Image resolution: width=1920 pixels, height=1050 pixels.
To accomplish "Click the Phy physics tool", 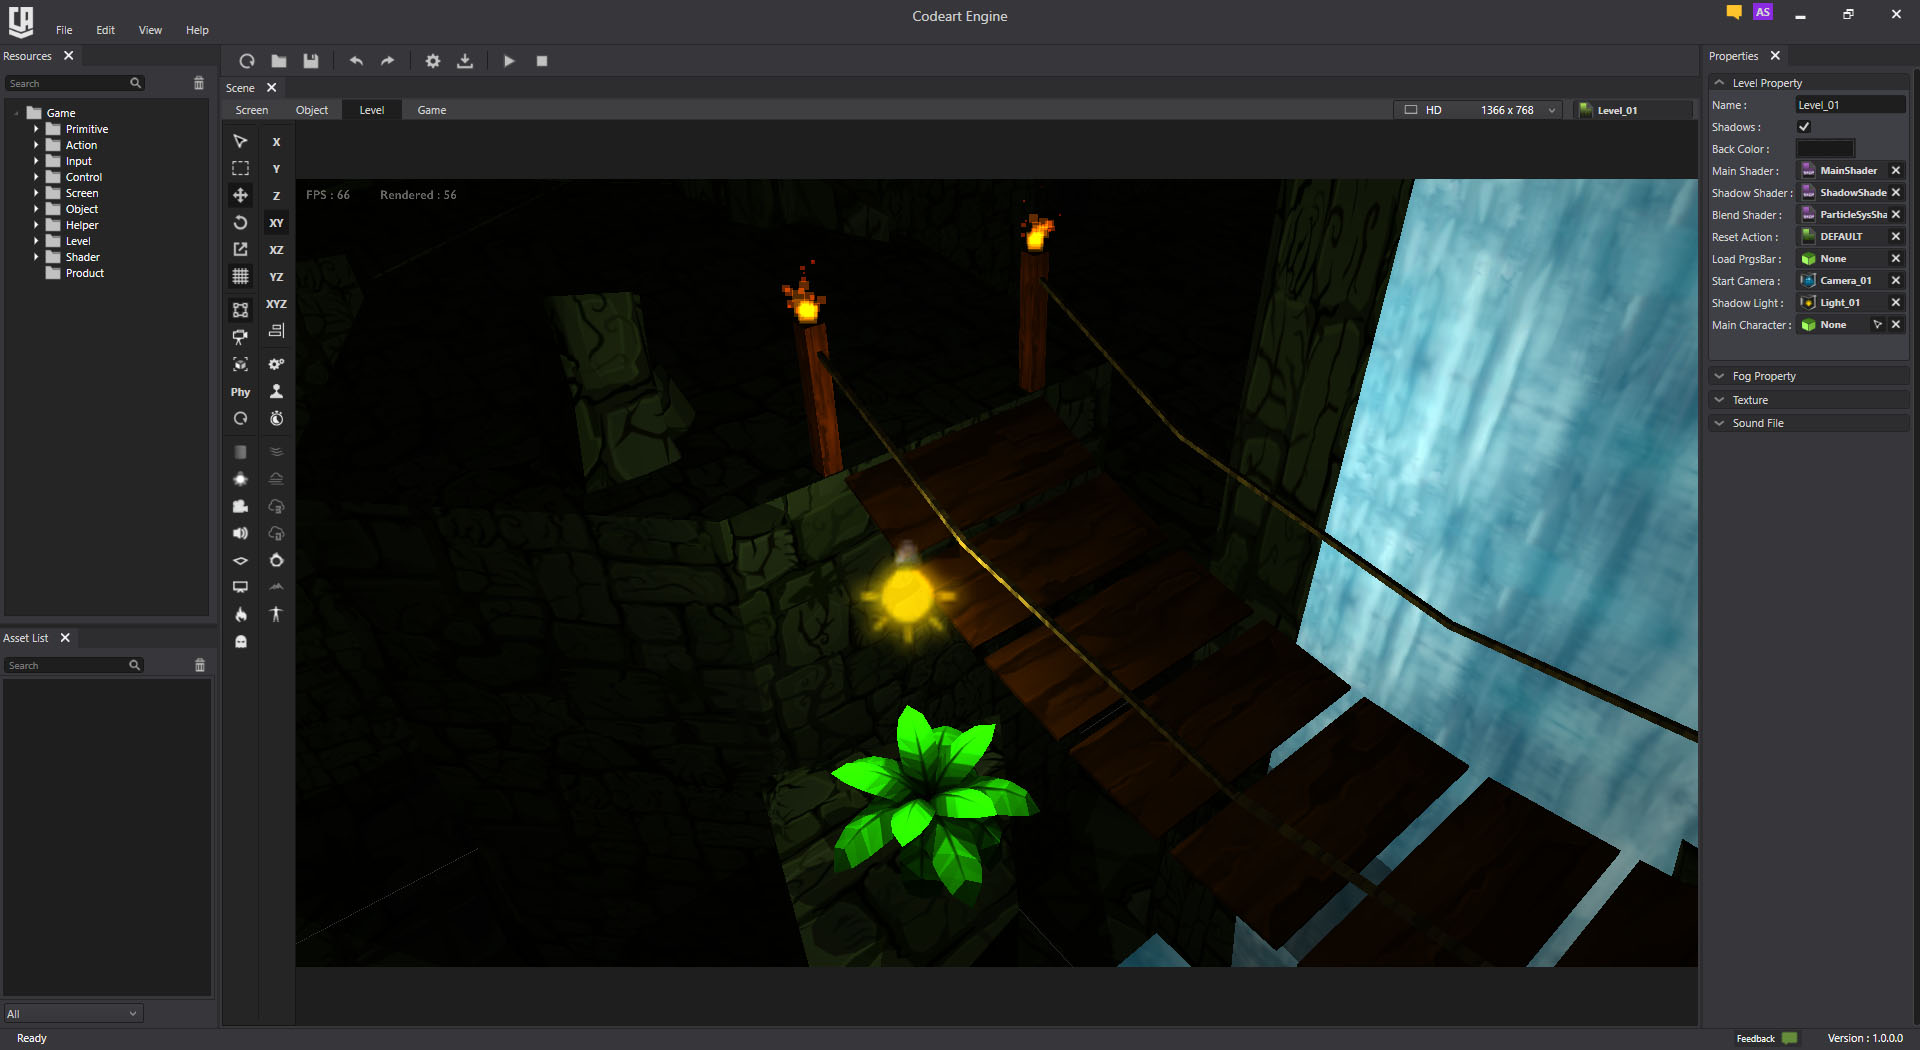I will pos(240,392).
